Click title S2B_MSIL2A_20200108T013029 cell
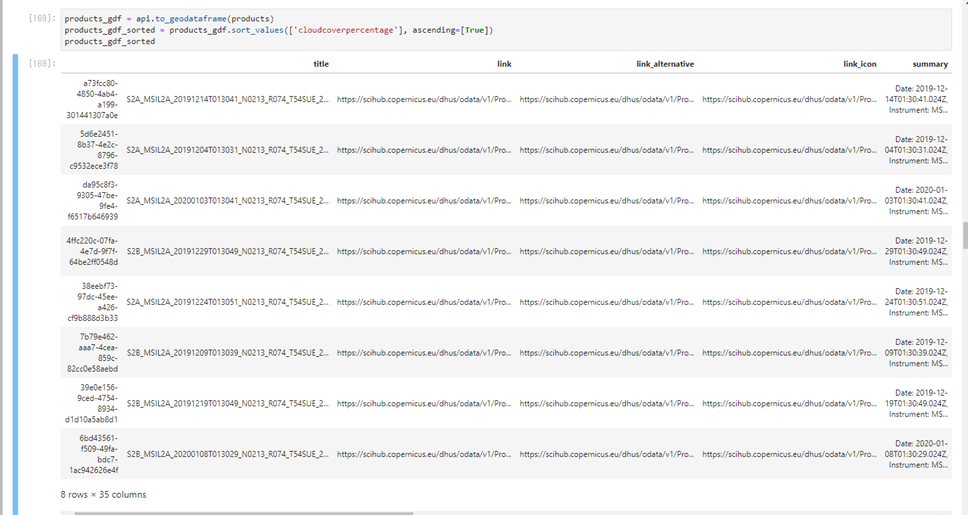This screenshot has width=968, height=515. click(228, 453)
